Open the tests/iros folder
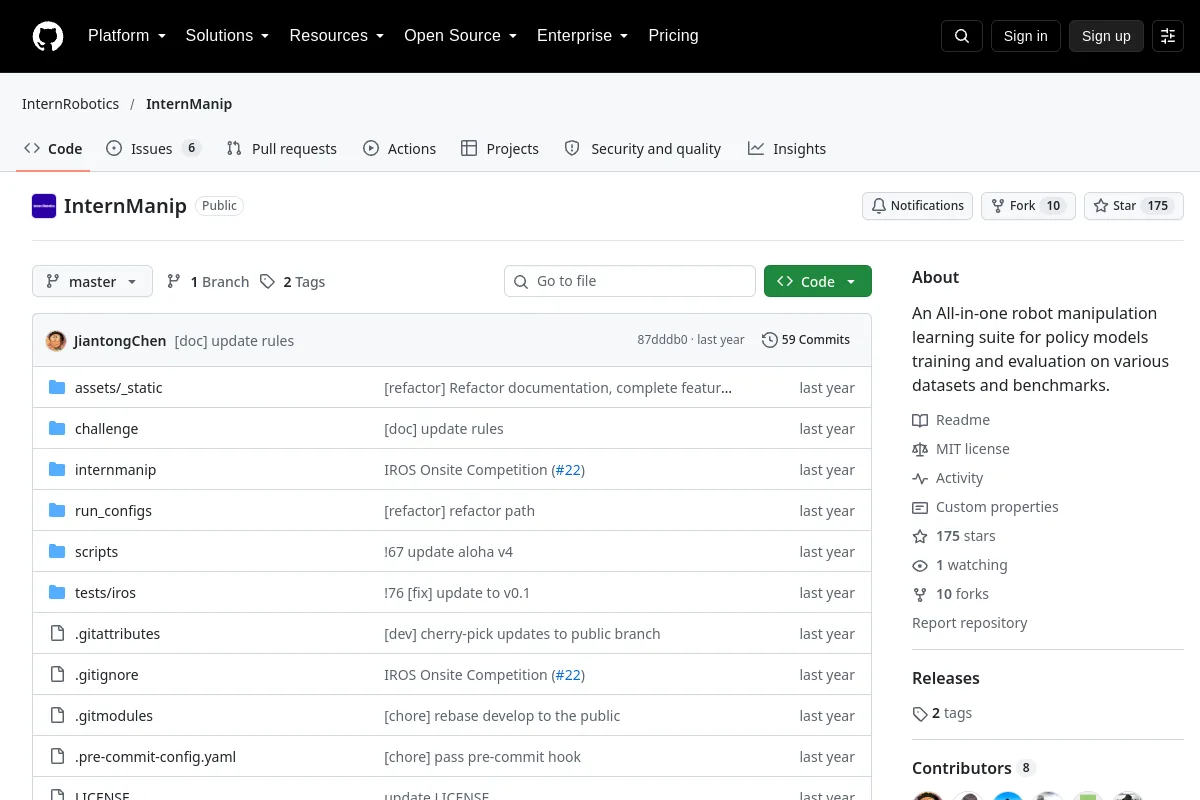Image resolution: width=1200 pixels, height=800 pixels. (105, 593)
